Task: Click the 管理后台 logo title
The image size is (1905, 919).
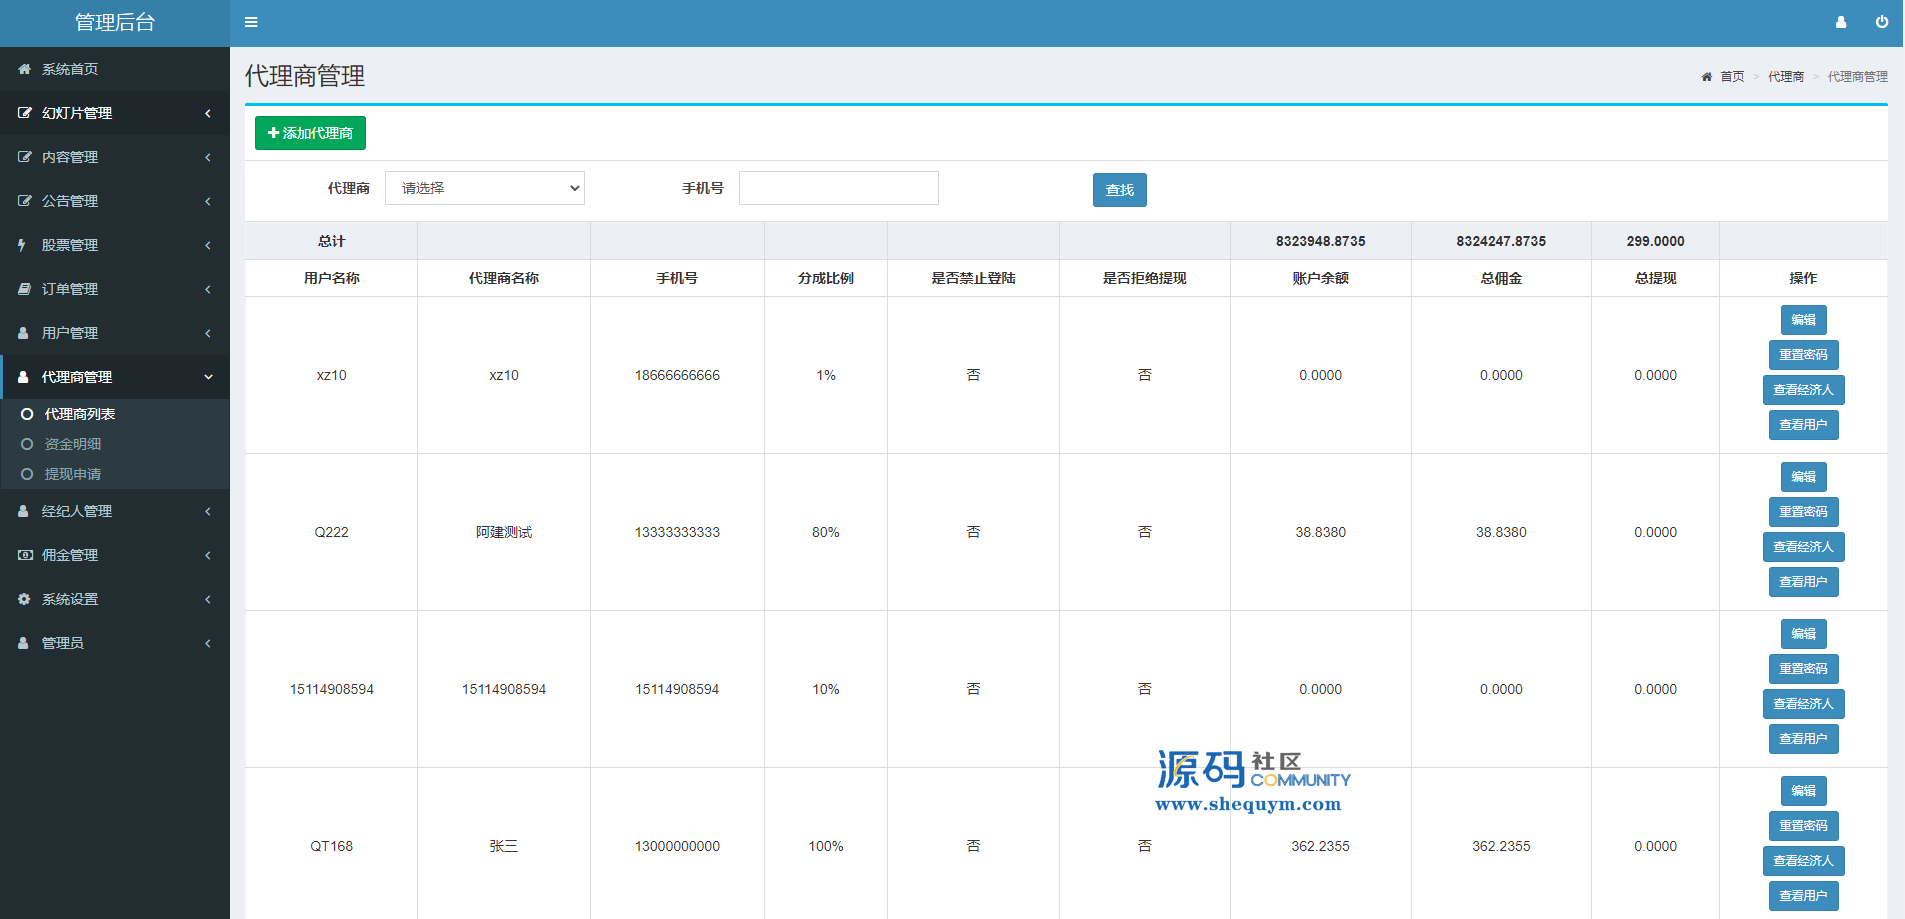Action: 115,22
